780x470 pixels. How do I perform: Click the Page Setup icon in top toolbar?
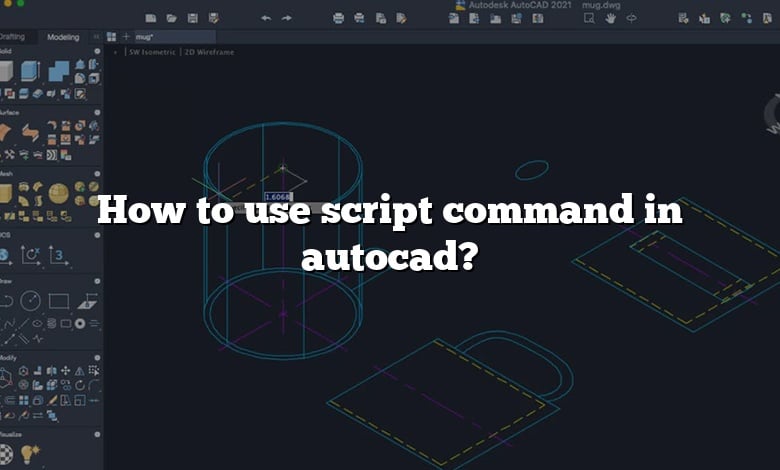[x=381, y=18]
